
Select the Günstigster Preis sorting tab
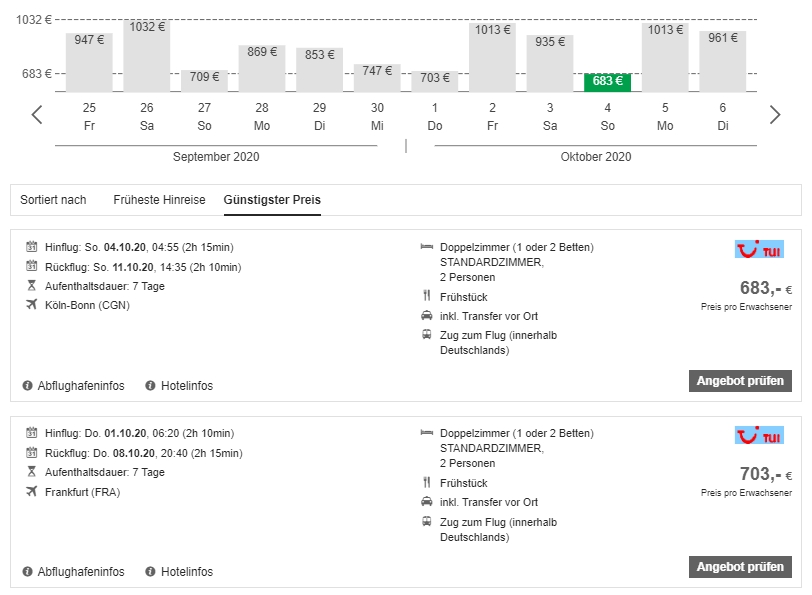(272, 200)
